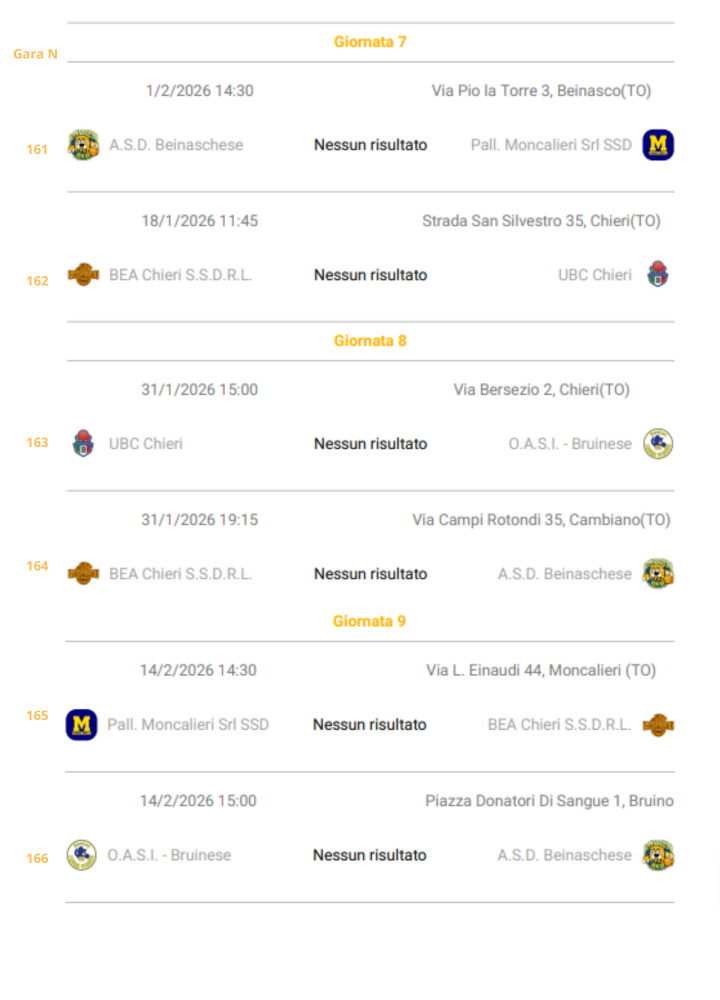Select game number 162
The width and height of the screenshot is (720, 1000).
[37, 281]
